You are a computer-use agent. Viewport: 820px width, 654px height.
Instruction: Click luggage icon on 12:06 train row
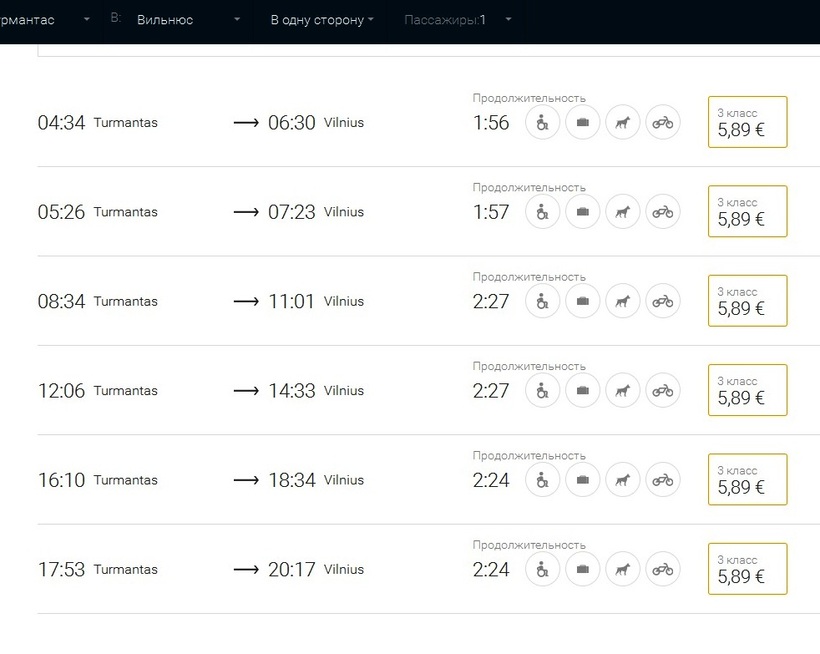coord(583,390)
